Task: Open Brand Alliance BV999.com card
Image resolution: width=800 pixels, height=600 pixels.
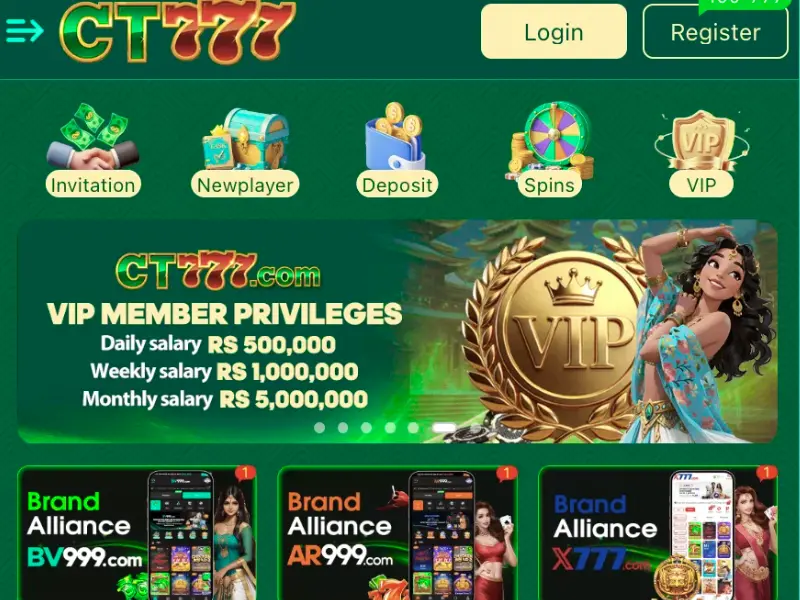Action: coord(137,533)
